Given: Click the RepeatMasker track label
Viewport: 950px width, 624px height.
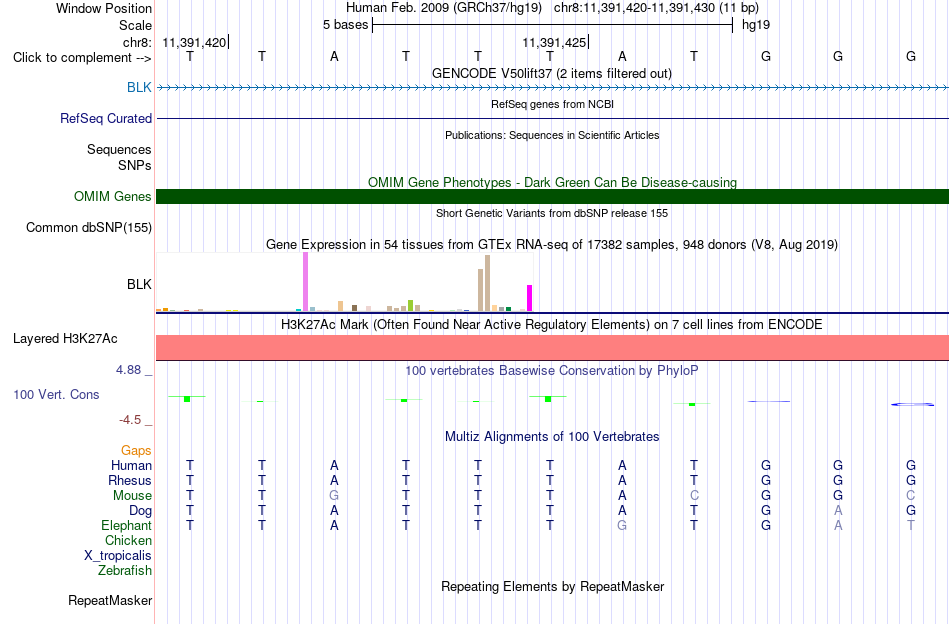Looking at the screenshot, I should coord(110,600).
